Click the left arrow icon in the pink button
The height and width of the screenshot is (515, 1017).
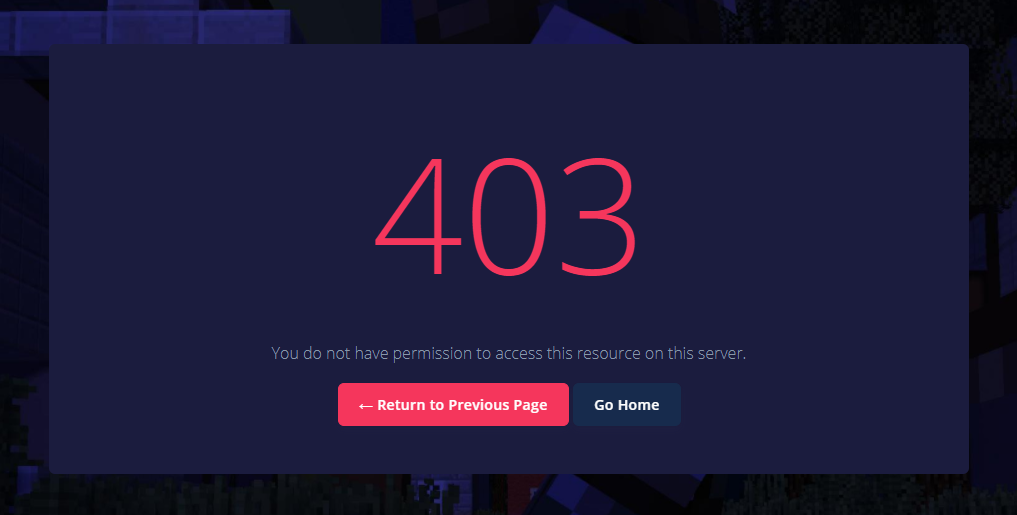click(365, 406)
